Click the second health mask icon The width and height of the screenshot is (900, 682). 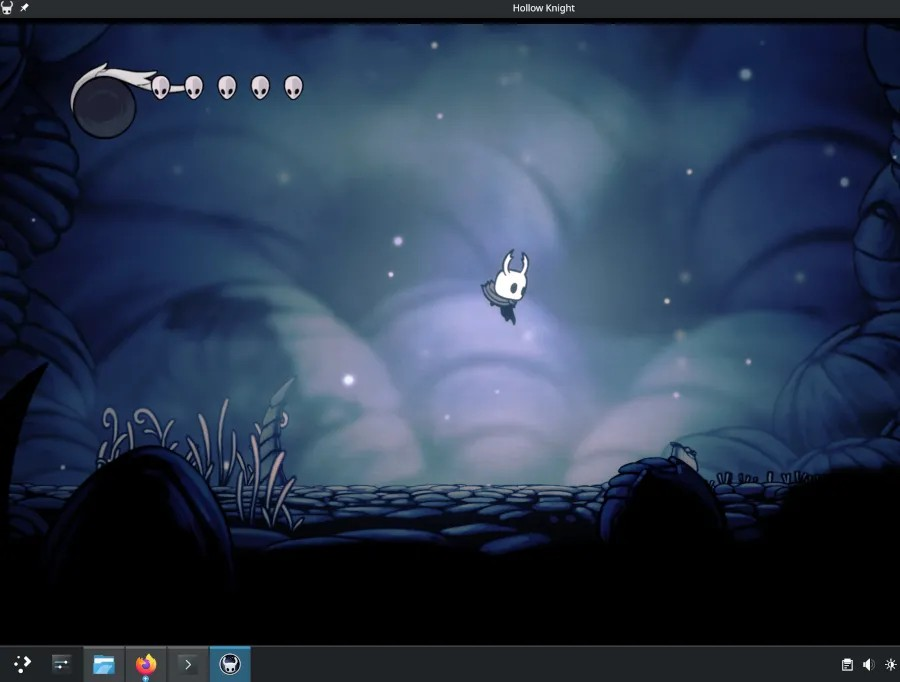pyautogui.click(x=192, y=85)
